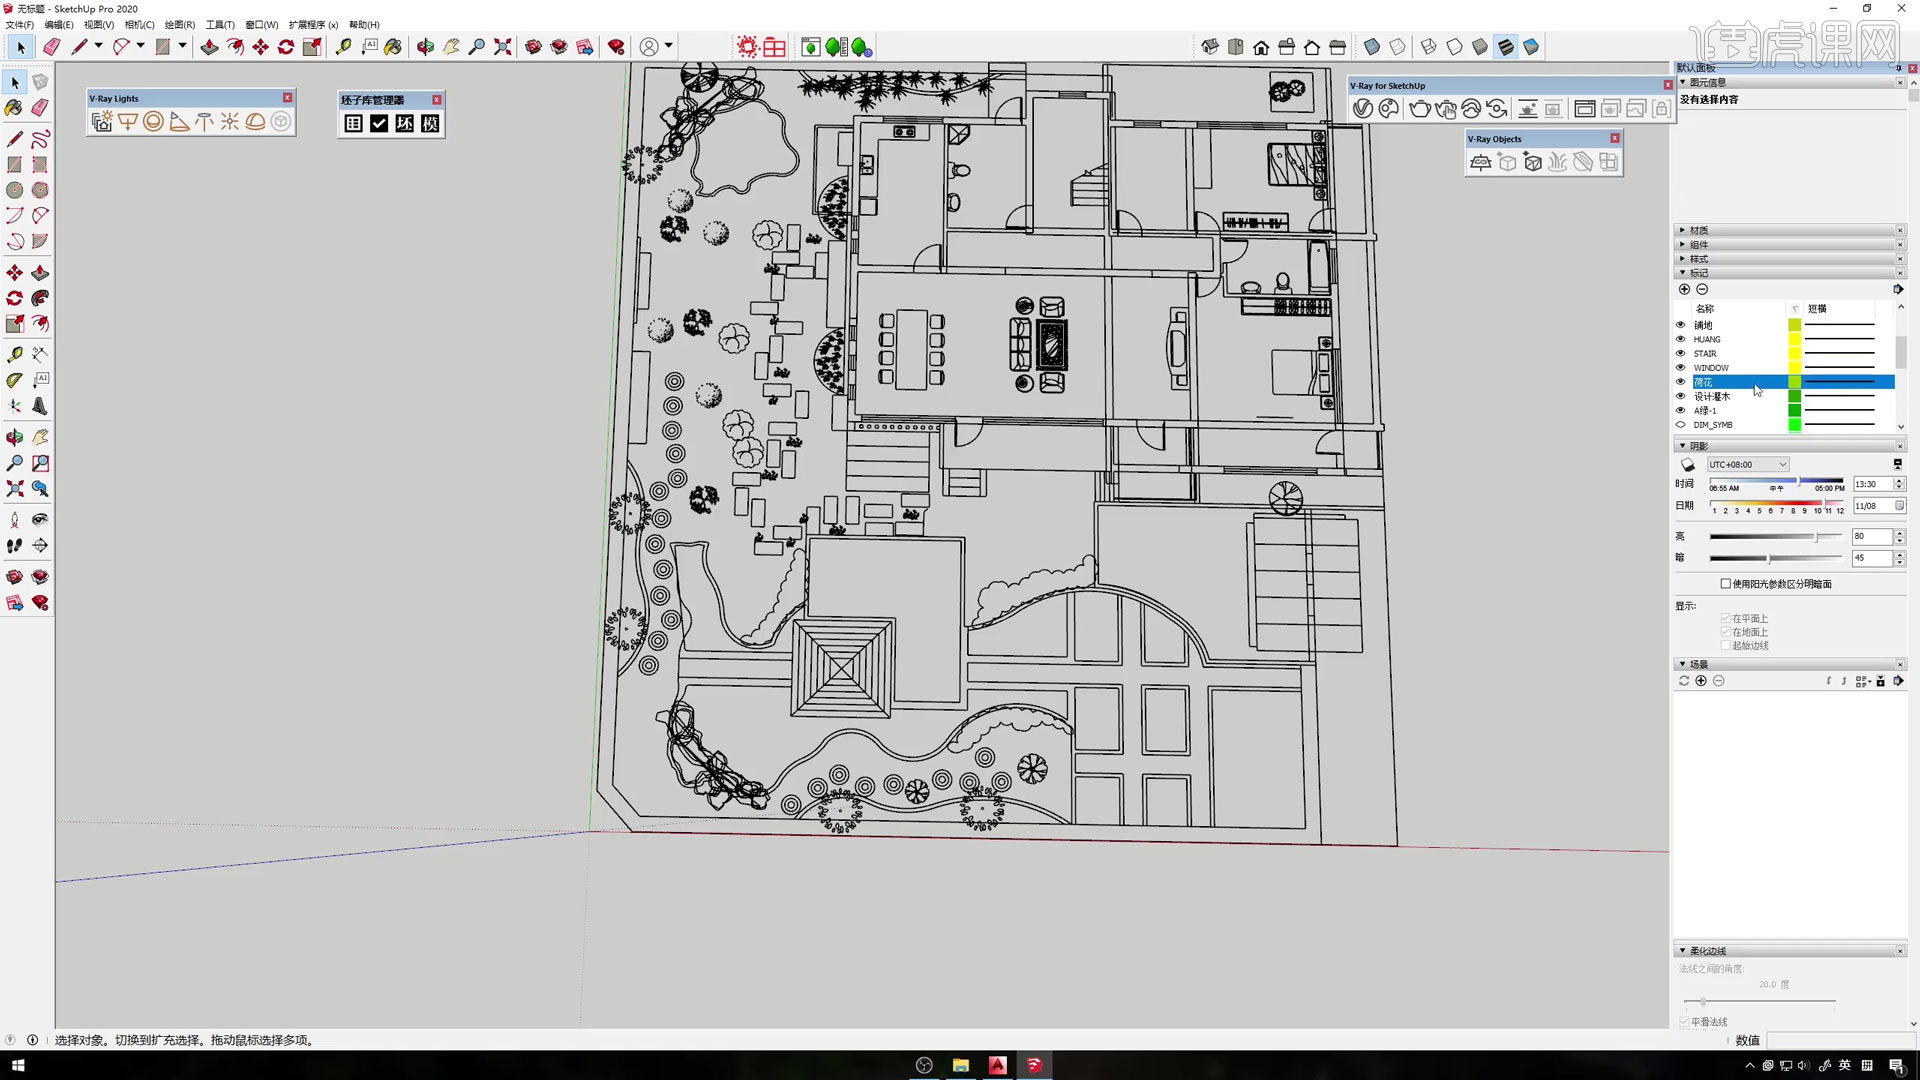This screenshot has width=1920, height=1080.
Task: Open the 窗口(W) menu
Action: 262,25
